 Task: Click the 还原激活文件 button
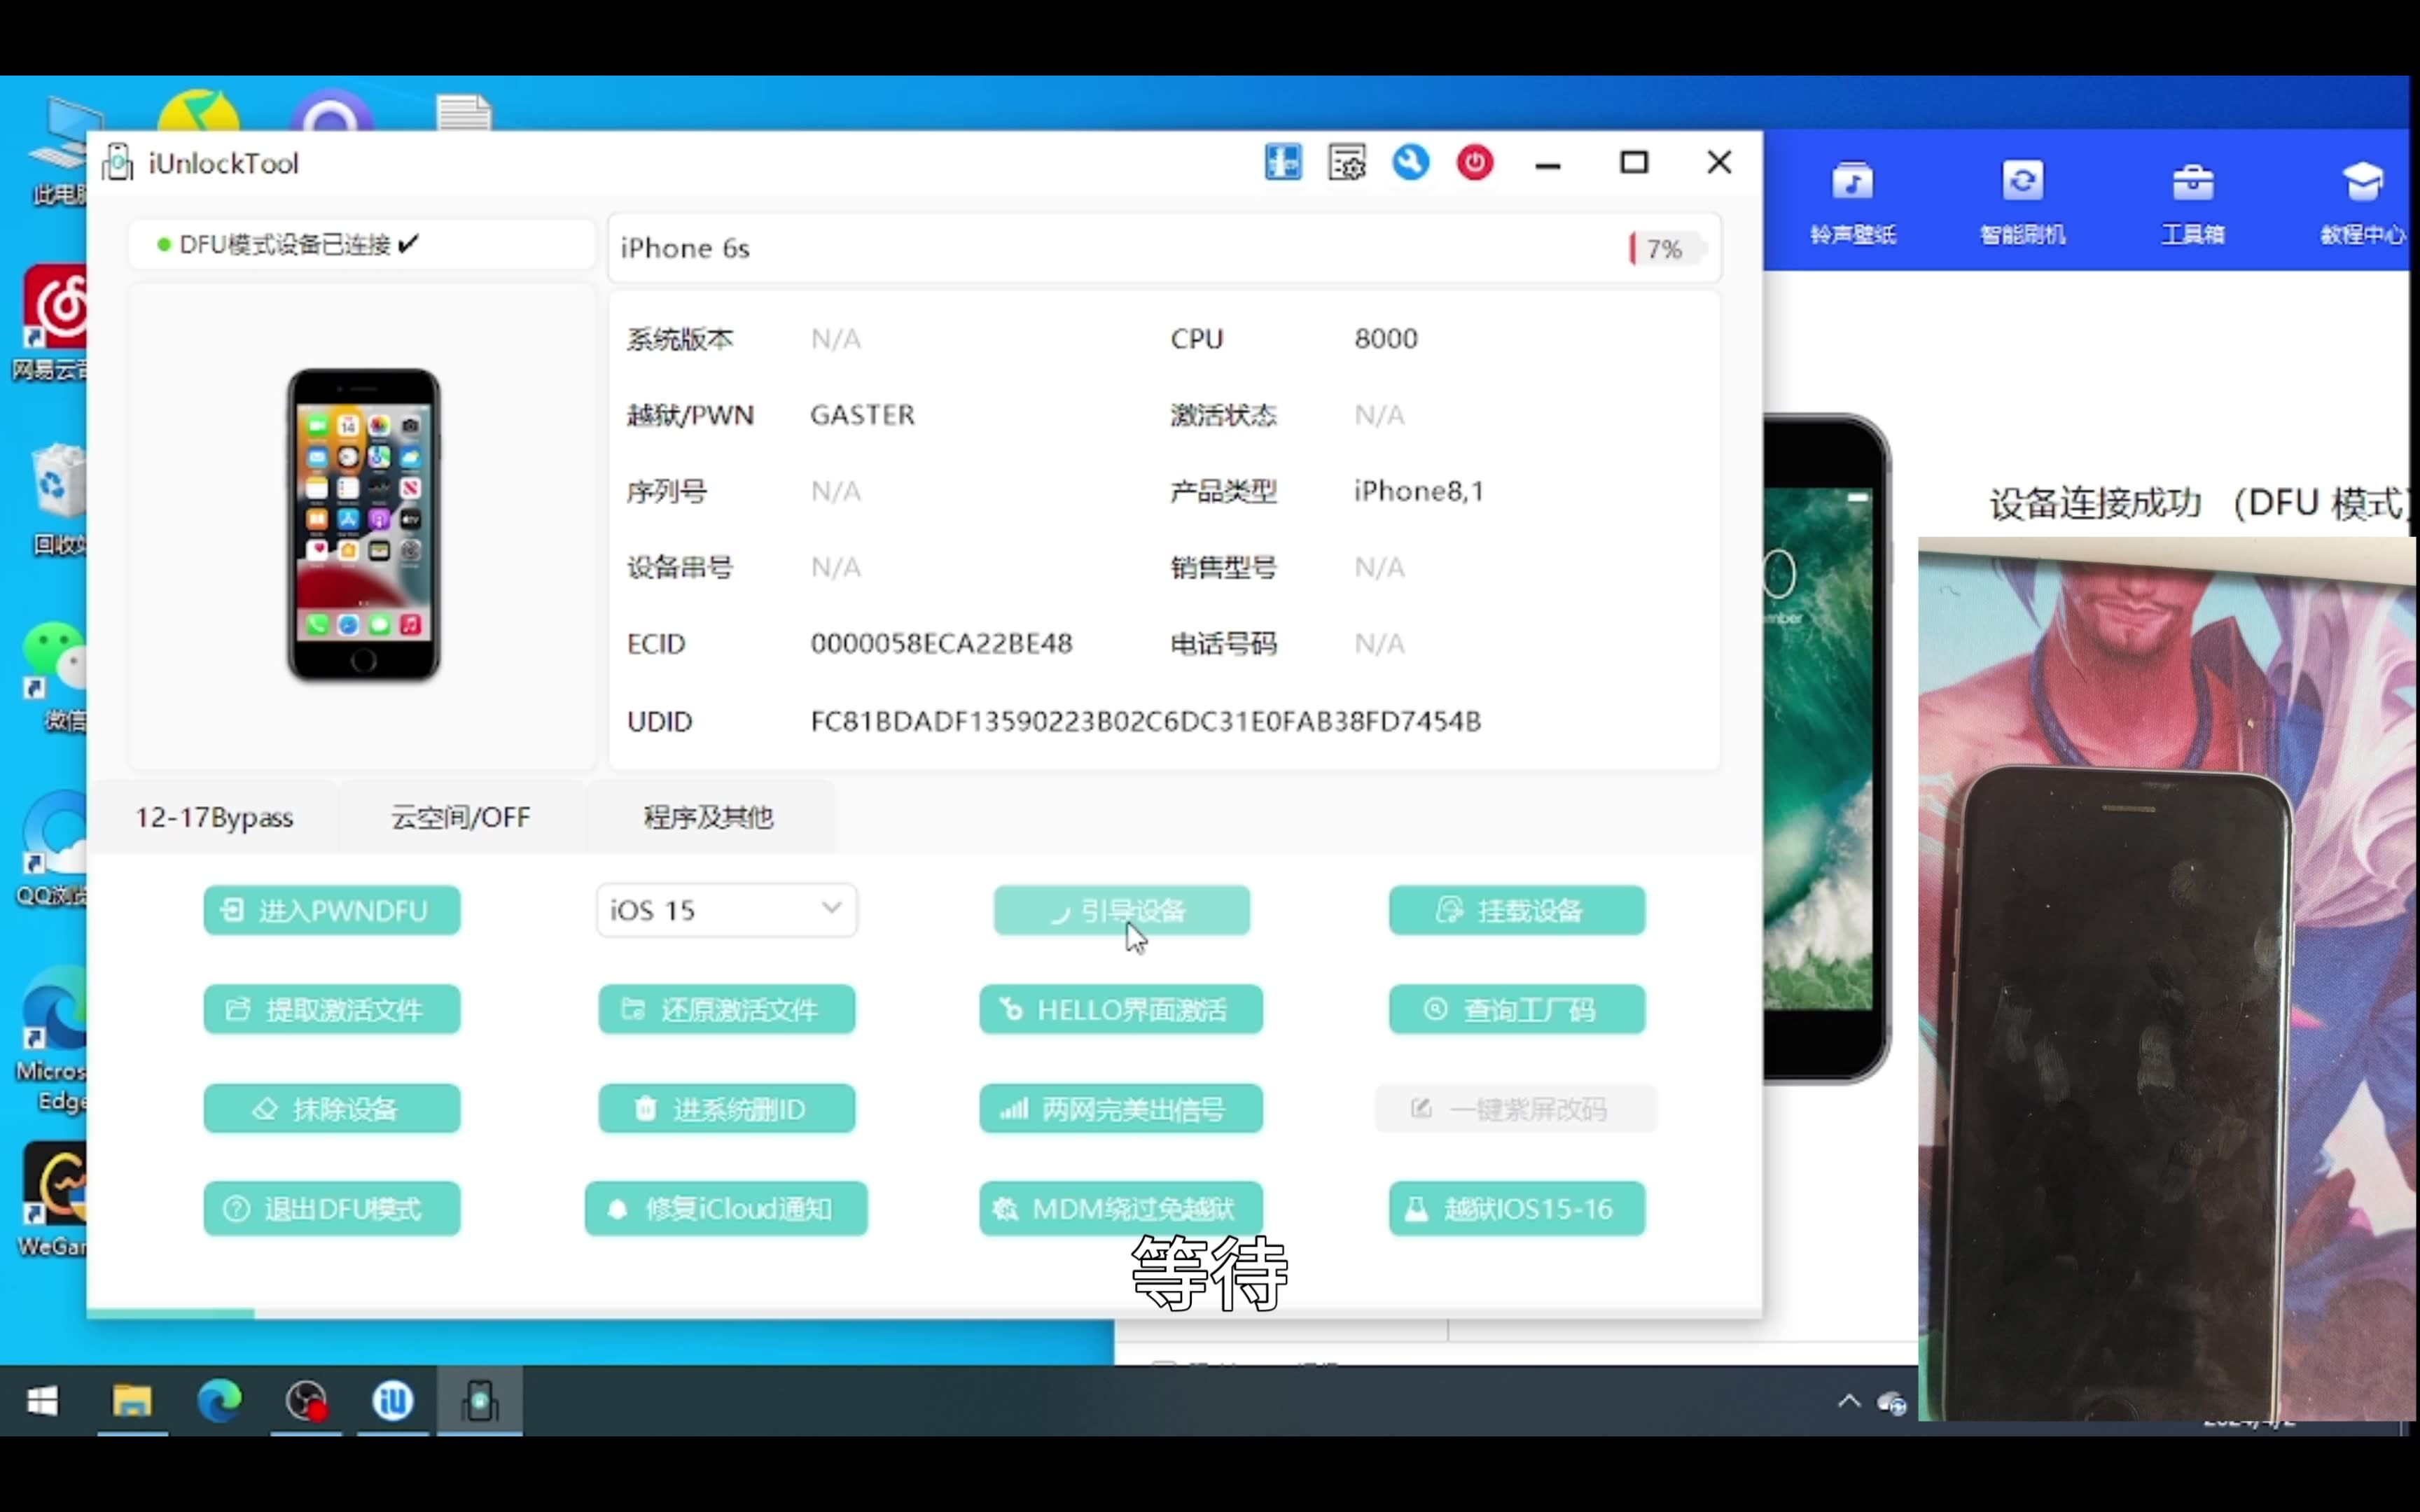point(727,1009)
